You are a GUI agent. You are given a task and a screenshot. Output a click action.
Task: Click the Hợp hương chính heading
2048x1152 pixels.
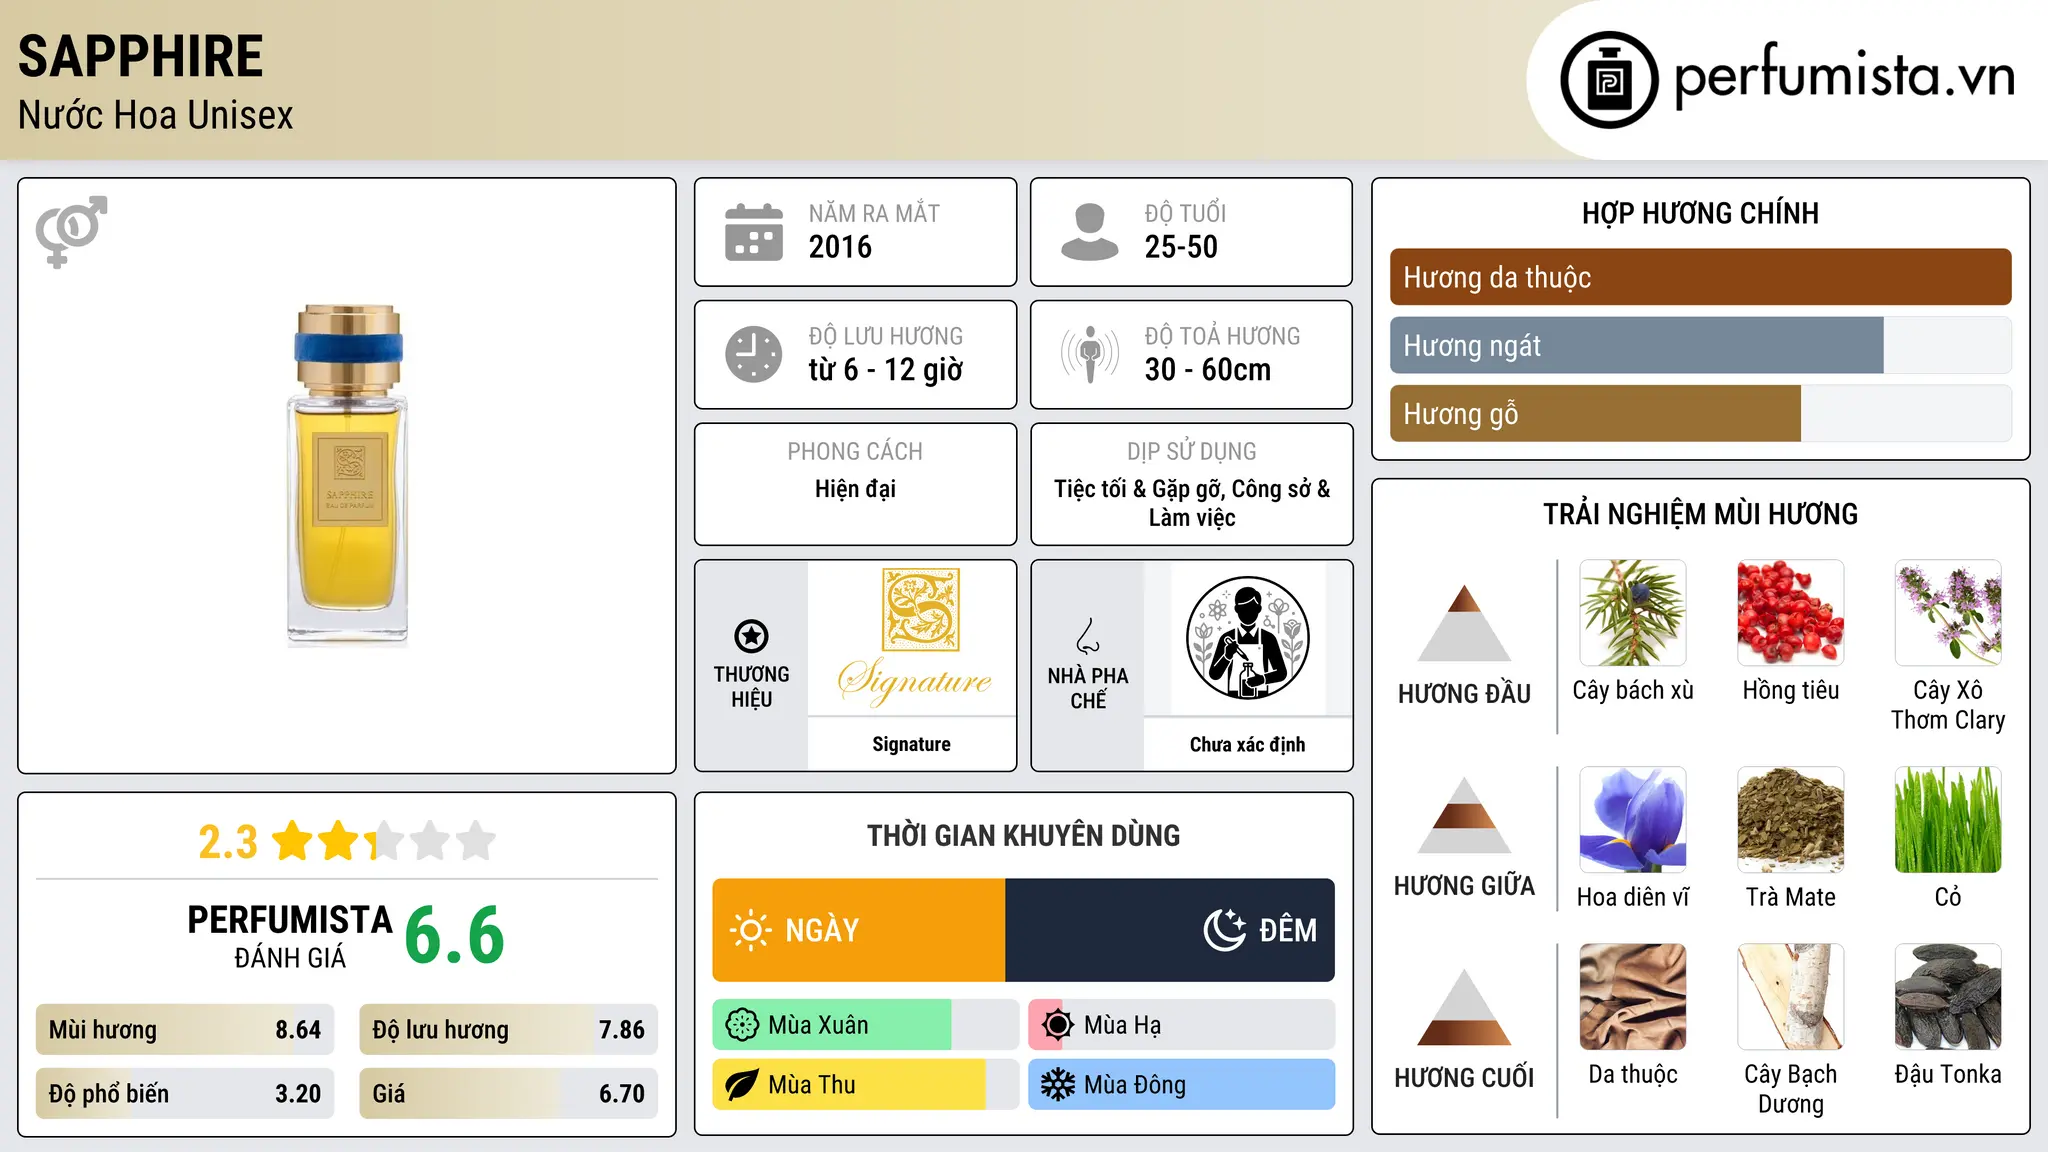1700,213
